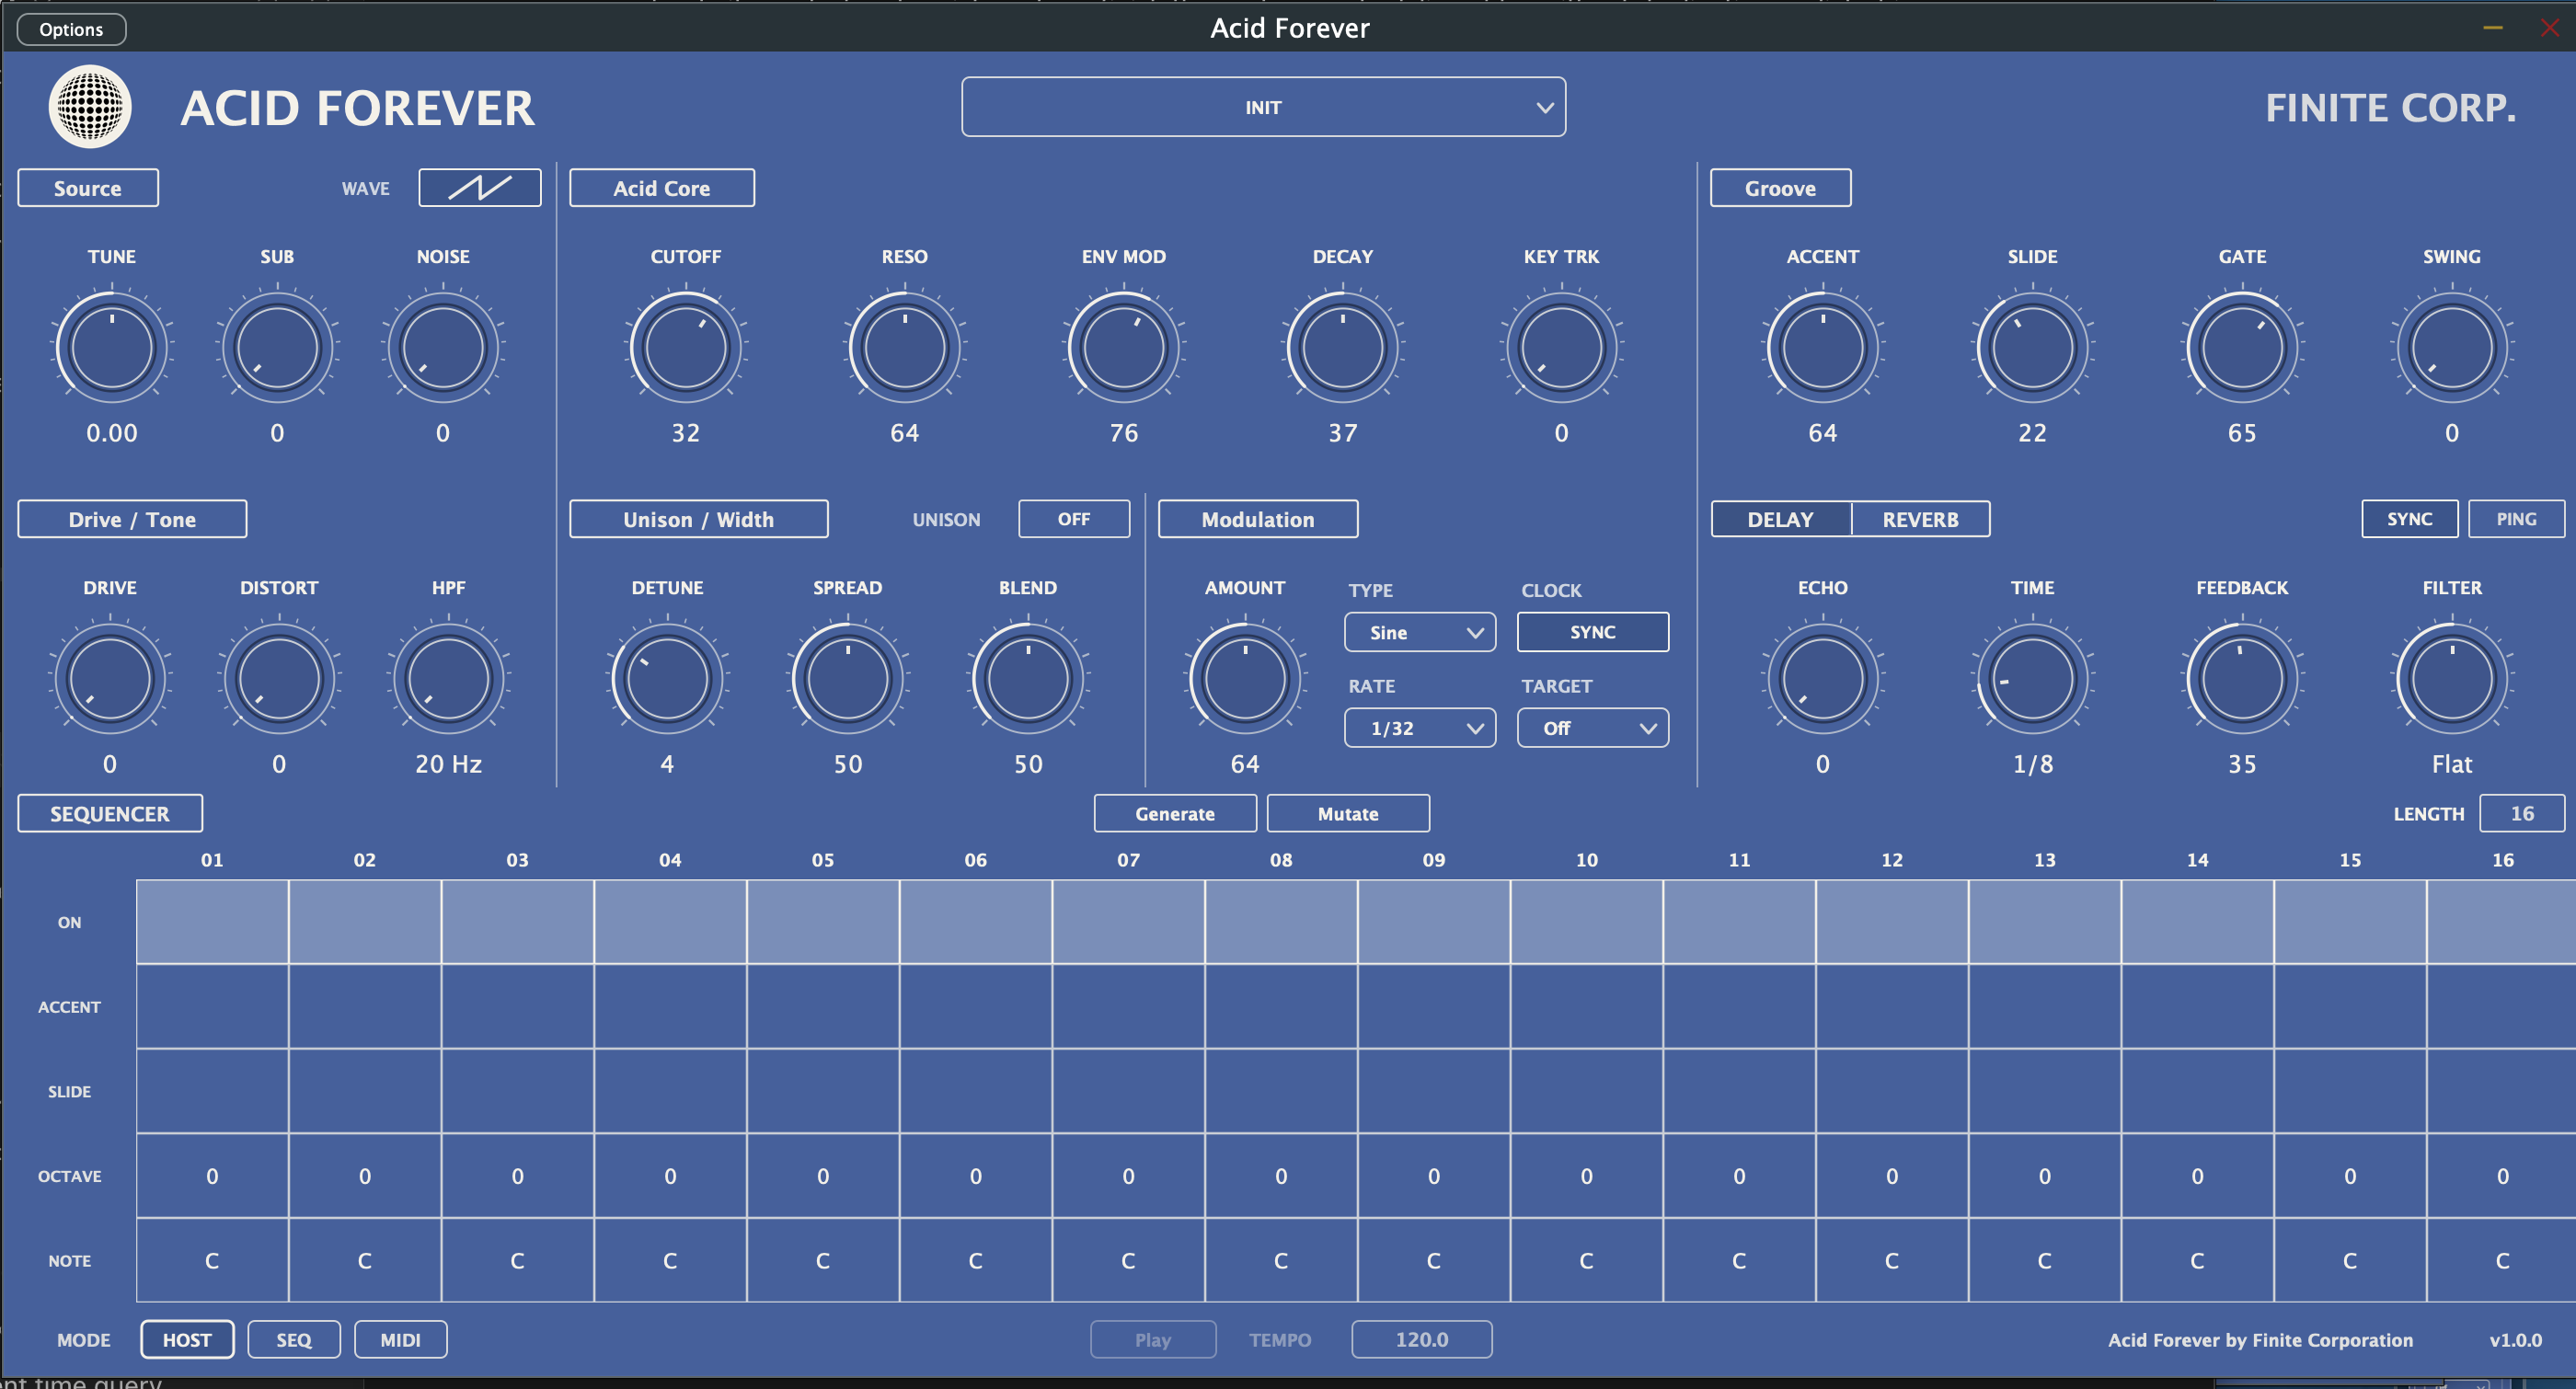Click the BLEND knob
Viewport: 2576px width, 1389px height.
1028,679
